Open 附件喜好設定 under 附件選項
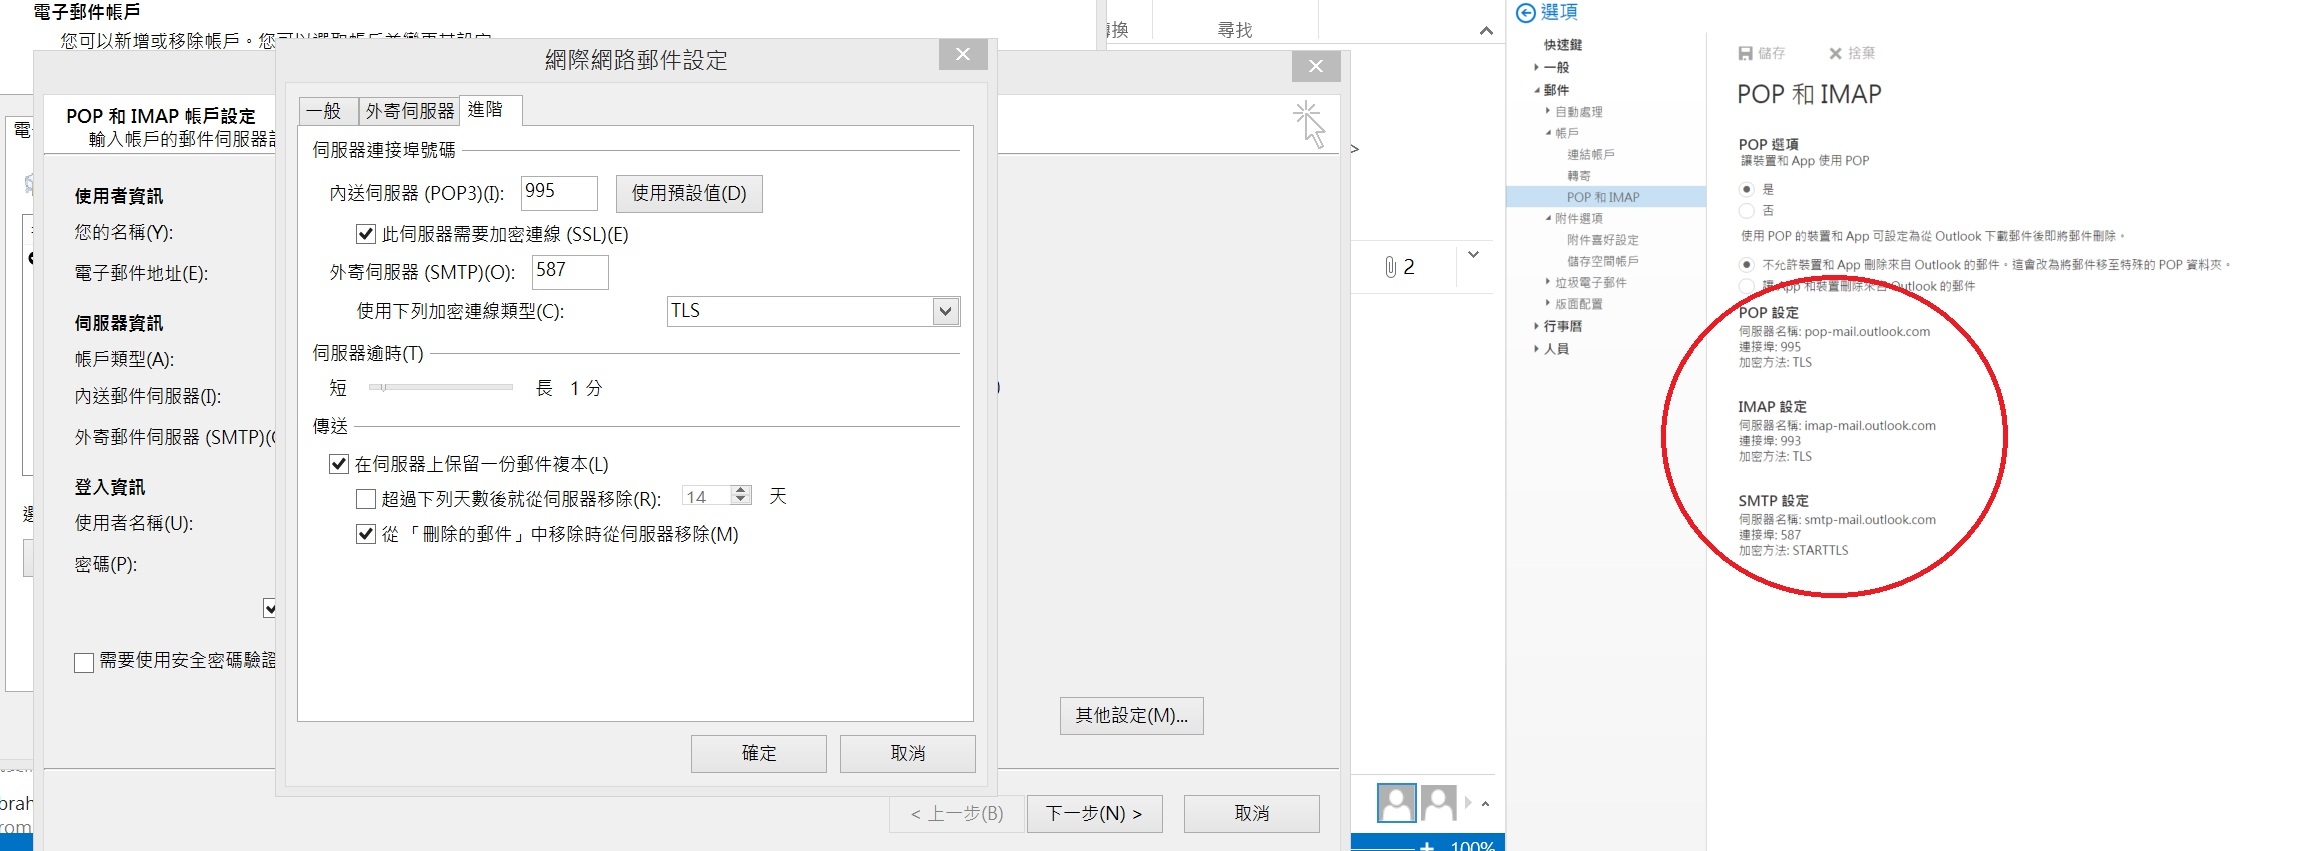Screen dimensions: 2299x851 point(1603,240)
